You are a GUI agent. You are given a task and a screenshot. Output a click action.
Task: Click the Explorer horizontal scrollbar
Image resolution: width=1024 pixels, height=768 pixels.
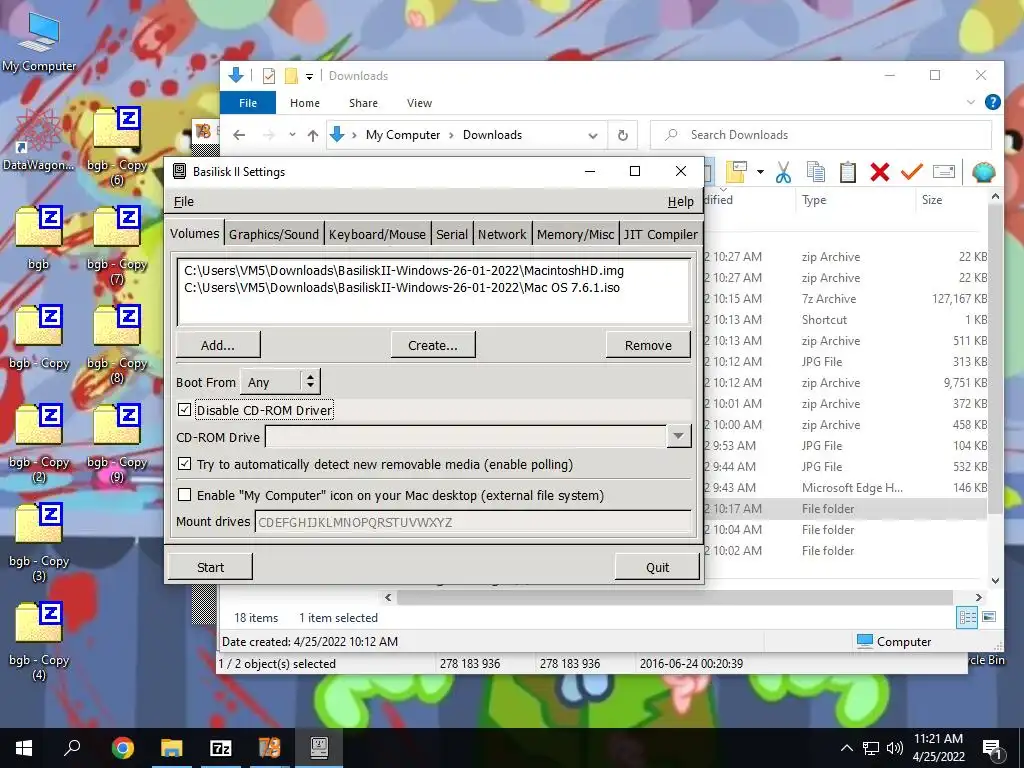pyautogui.click(x=675, y=597)
